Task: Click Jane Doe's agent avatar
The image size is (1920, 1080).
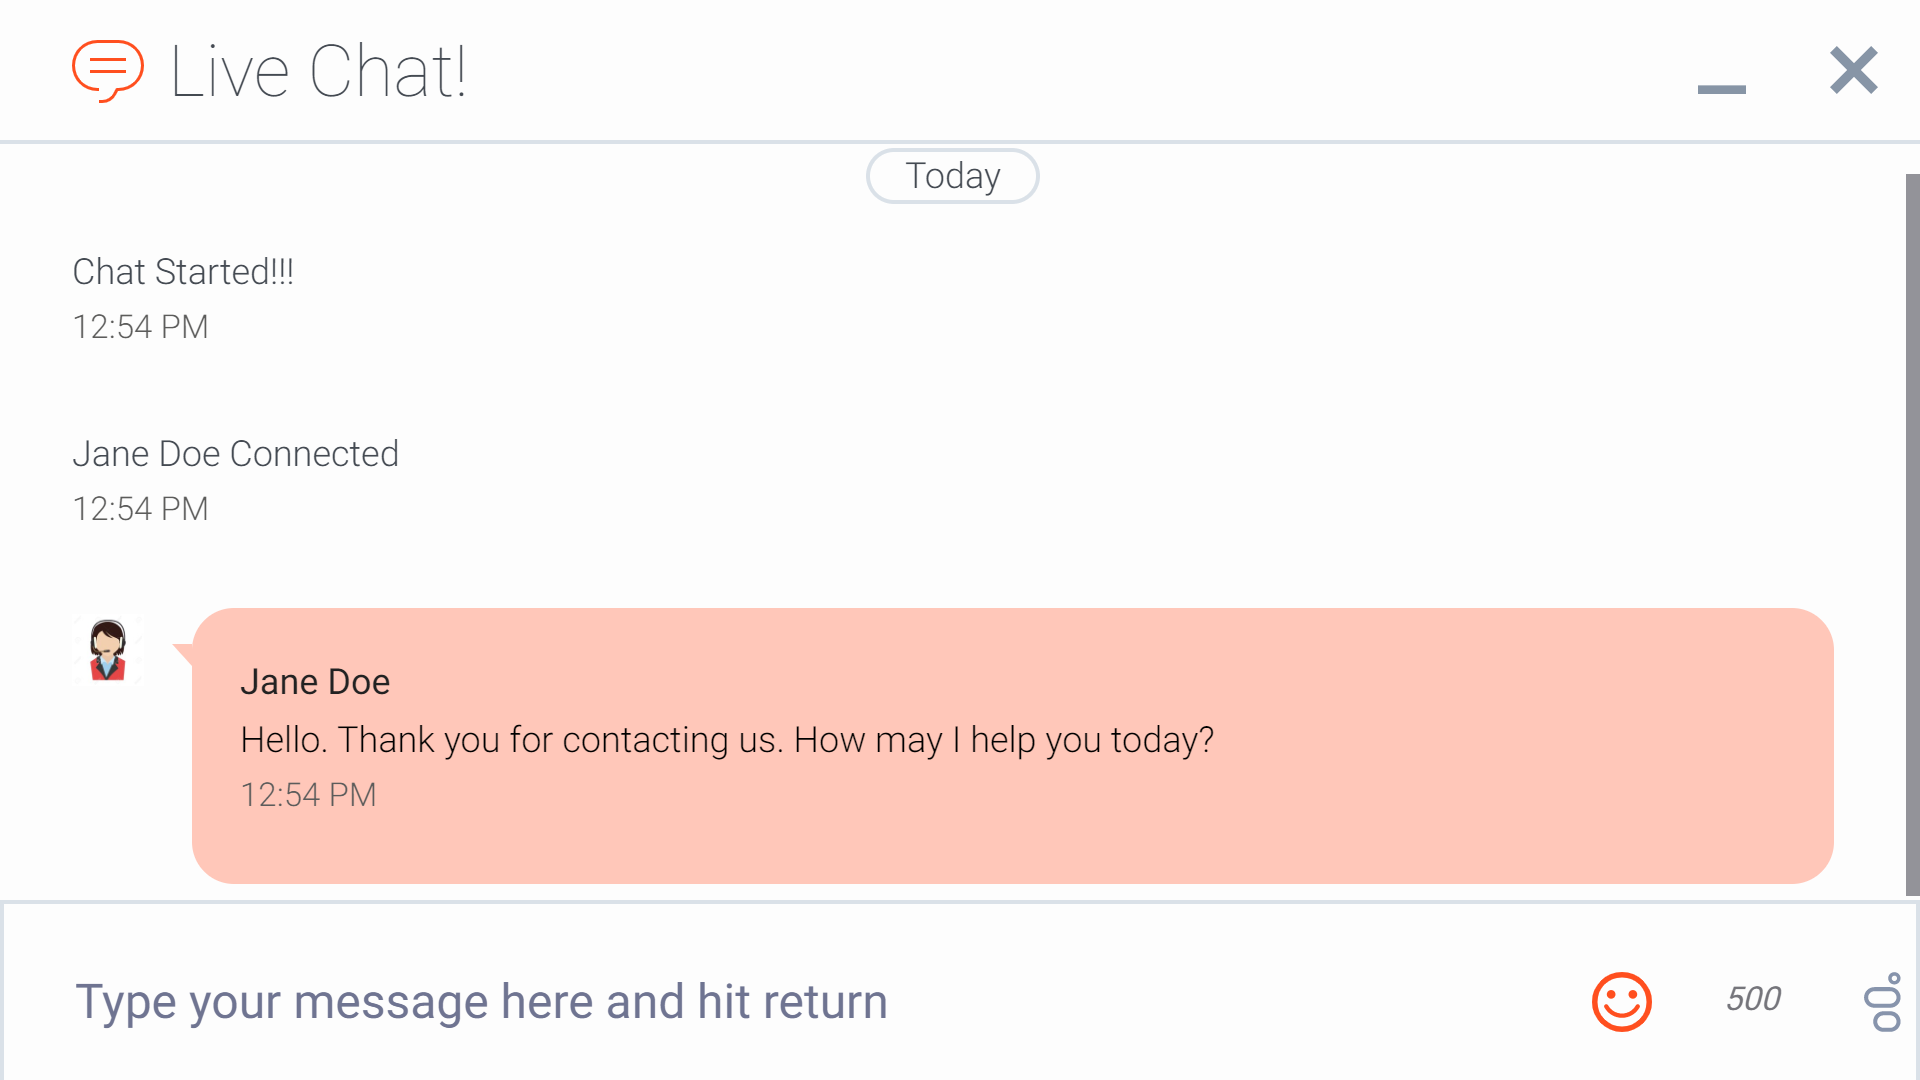Action: [108, 650]
